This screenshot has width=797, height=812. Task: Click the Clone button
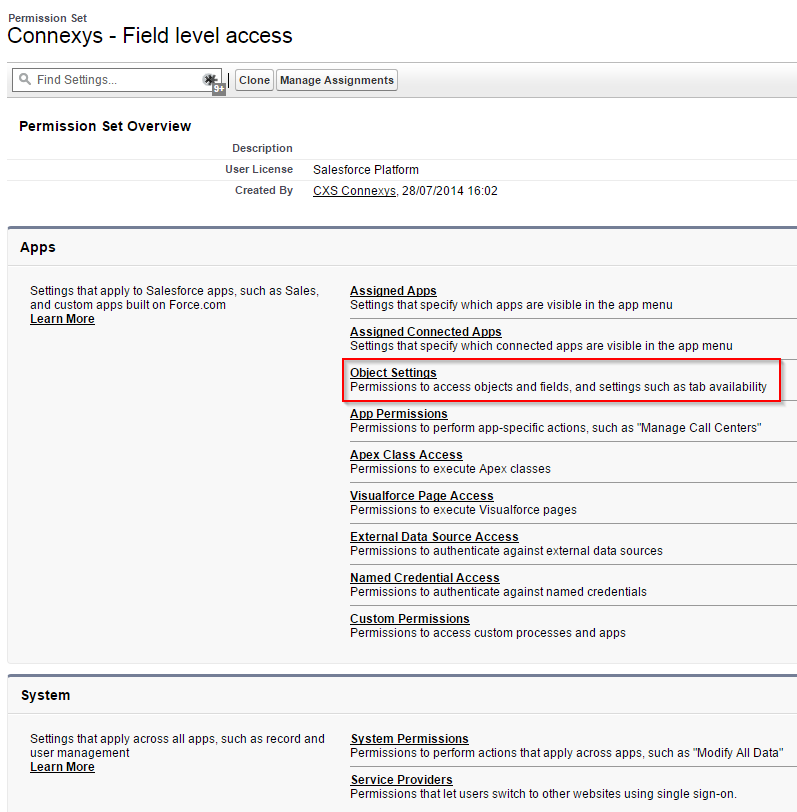(254, 80)
